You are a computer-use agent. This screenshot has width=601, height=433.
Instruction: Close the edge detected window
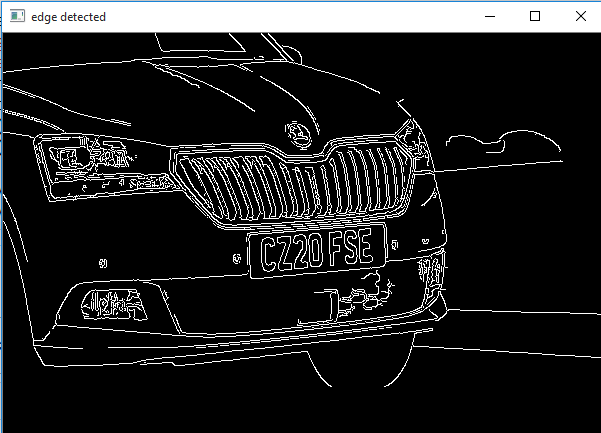(581, 16)
